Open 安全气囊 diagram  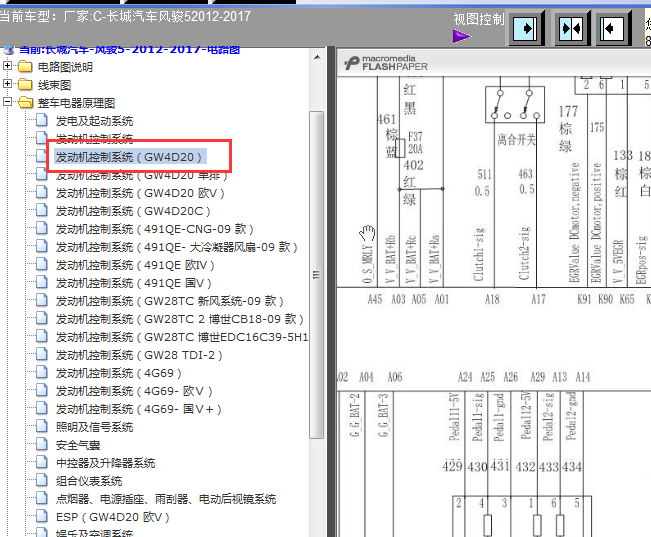click(78, 445)
